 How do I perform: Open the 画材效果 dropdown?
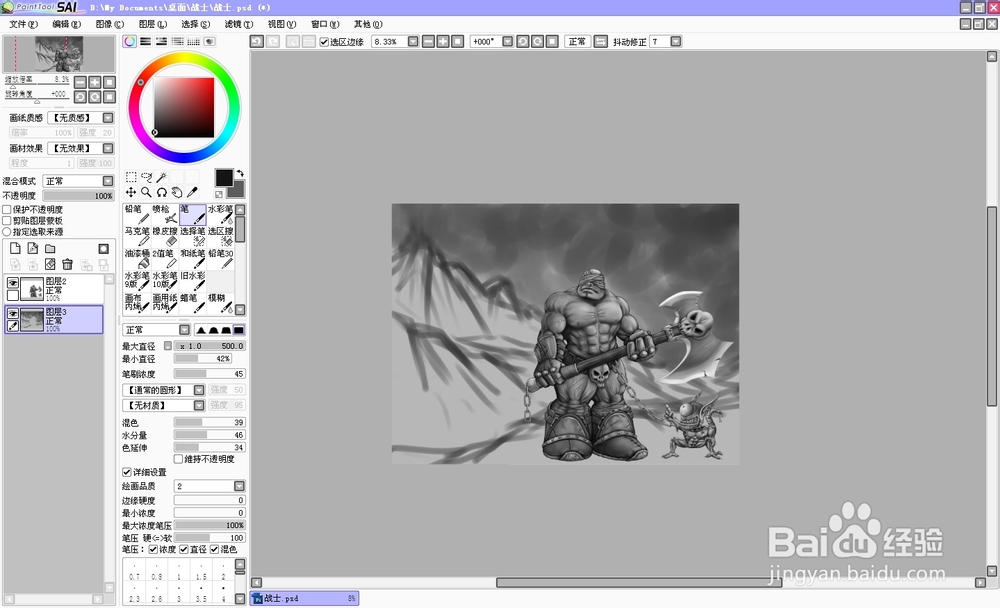point(108,148)
